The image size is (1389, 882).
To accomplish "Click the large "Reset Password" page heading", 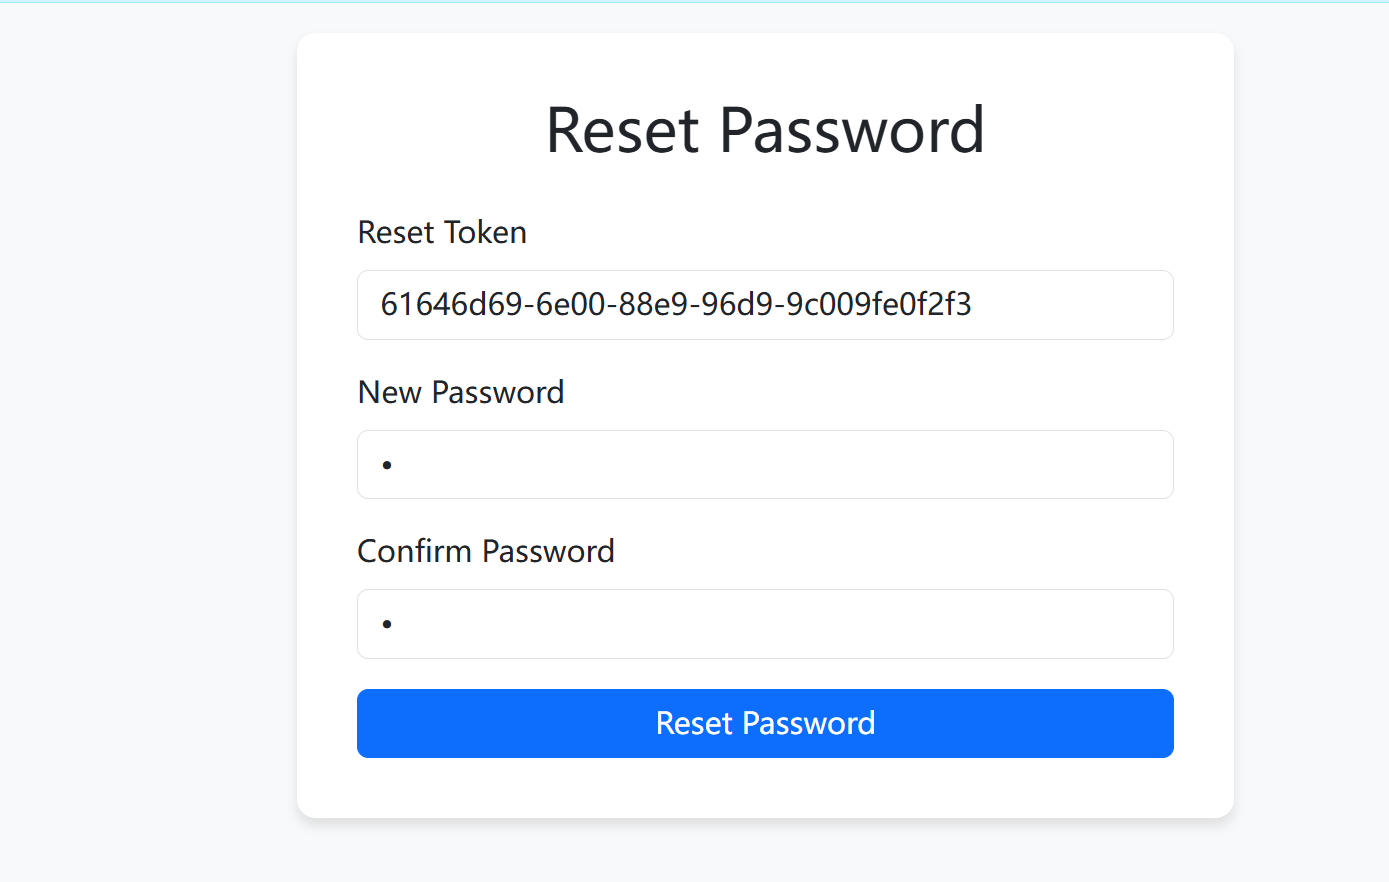I will [765, 130].
